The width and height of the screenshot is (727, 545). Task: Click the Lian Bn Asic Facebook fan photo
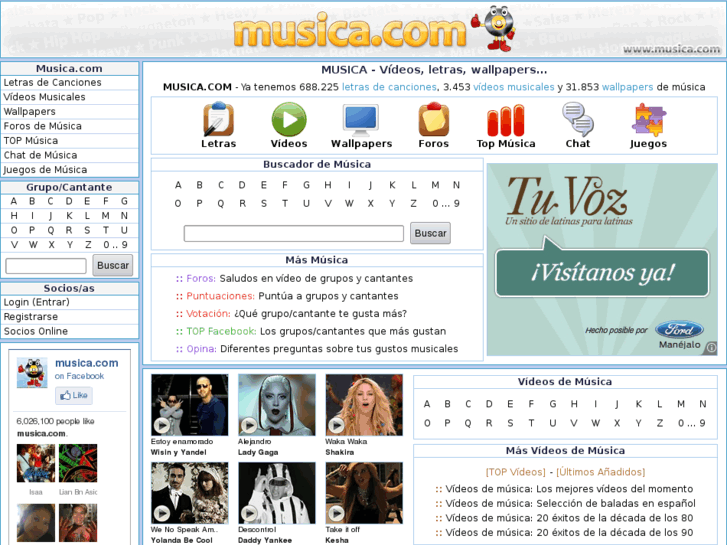point(78,463)
